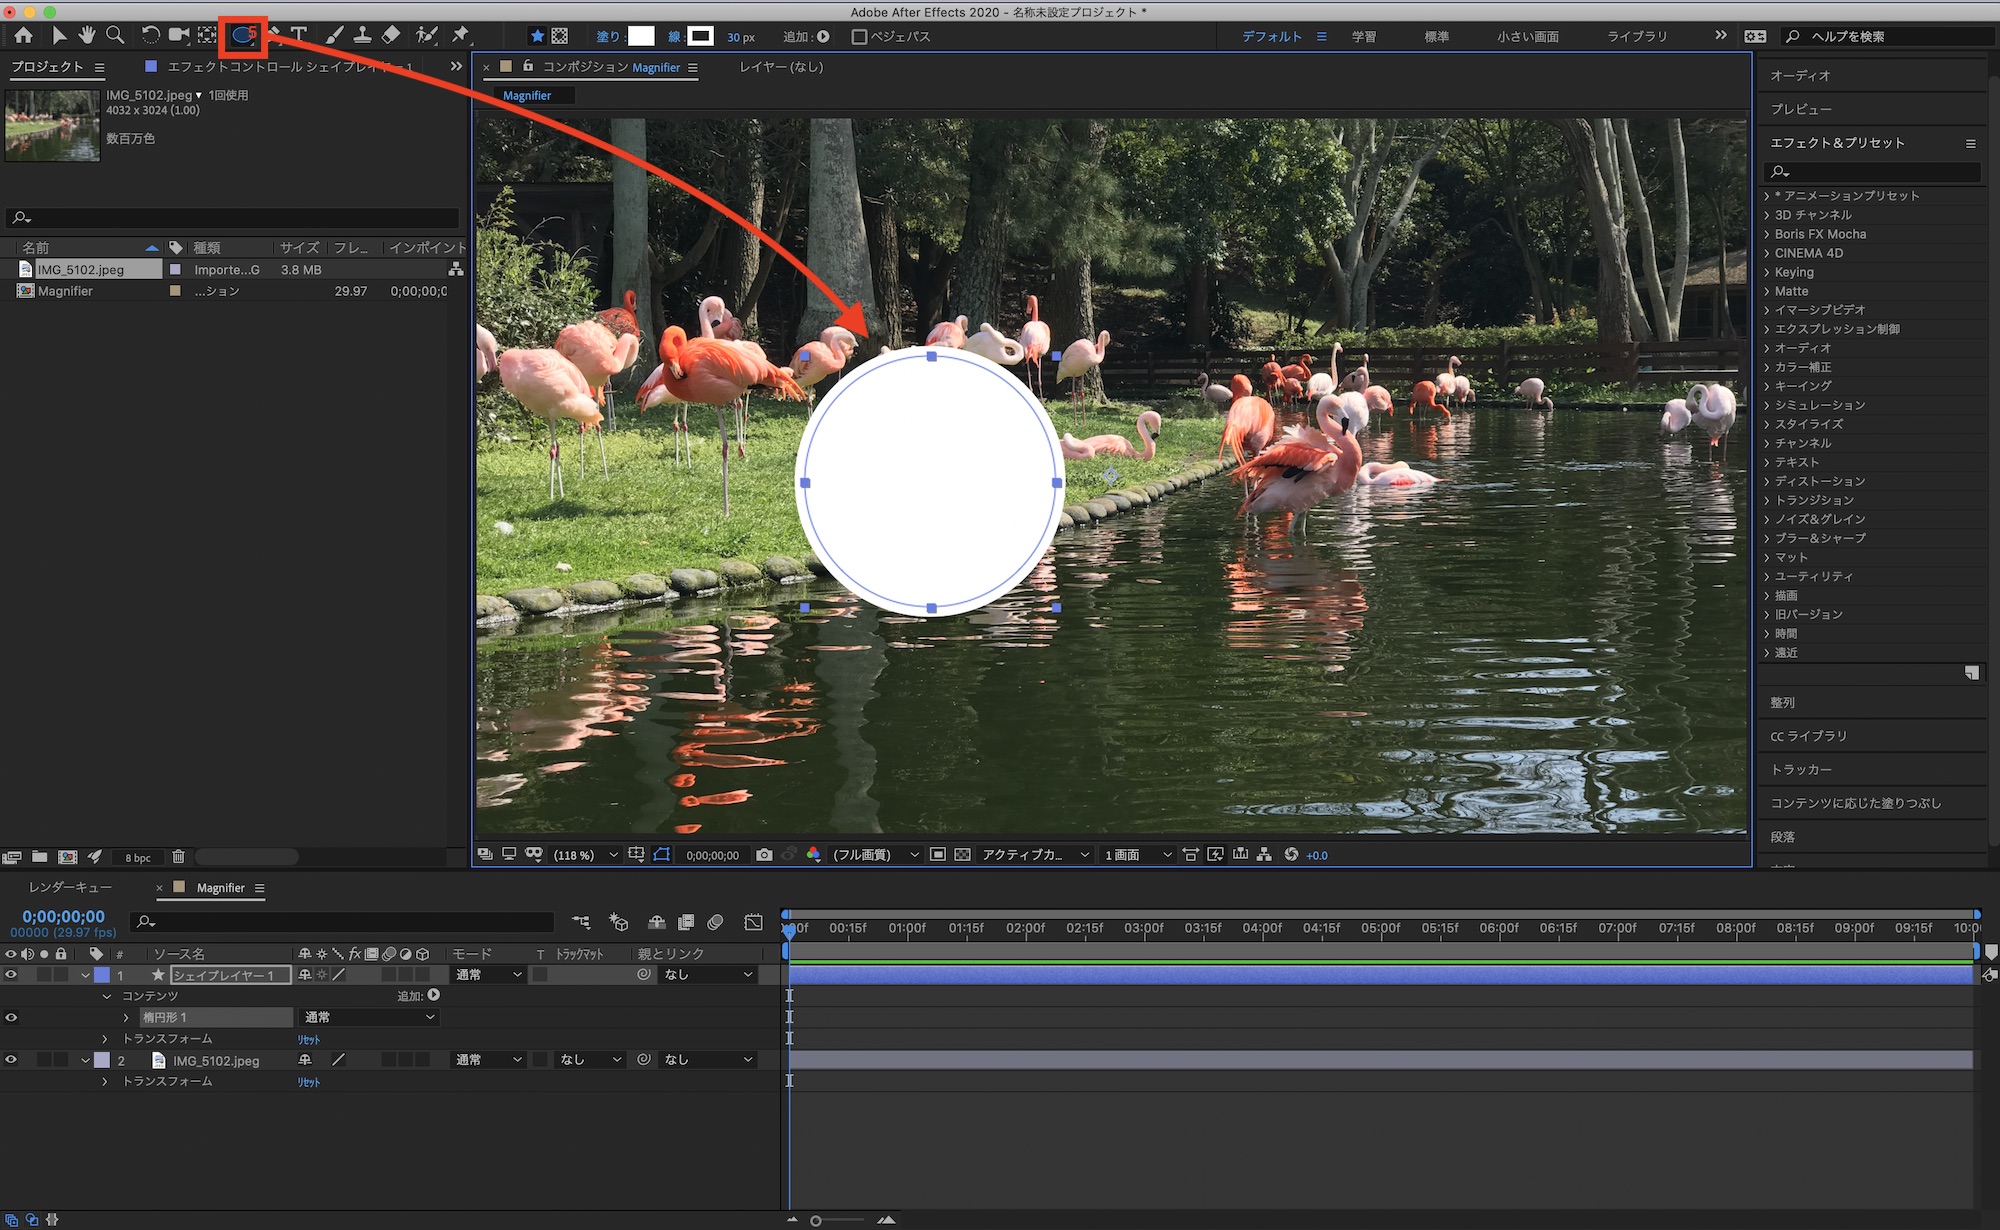Select the Brush tool
Image resolution: width=2000 pixels, height=1230 pixels.
334,36
